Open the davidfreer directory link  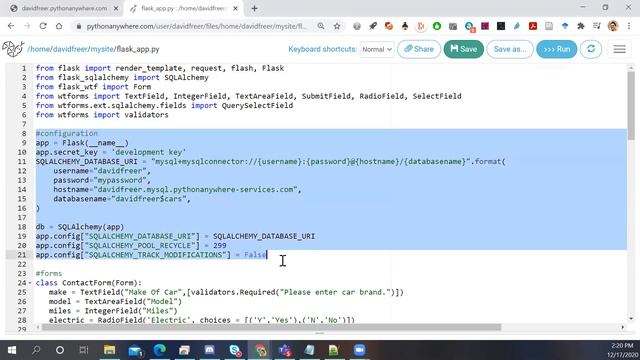(x=70, y=49)
